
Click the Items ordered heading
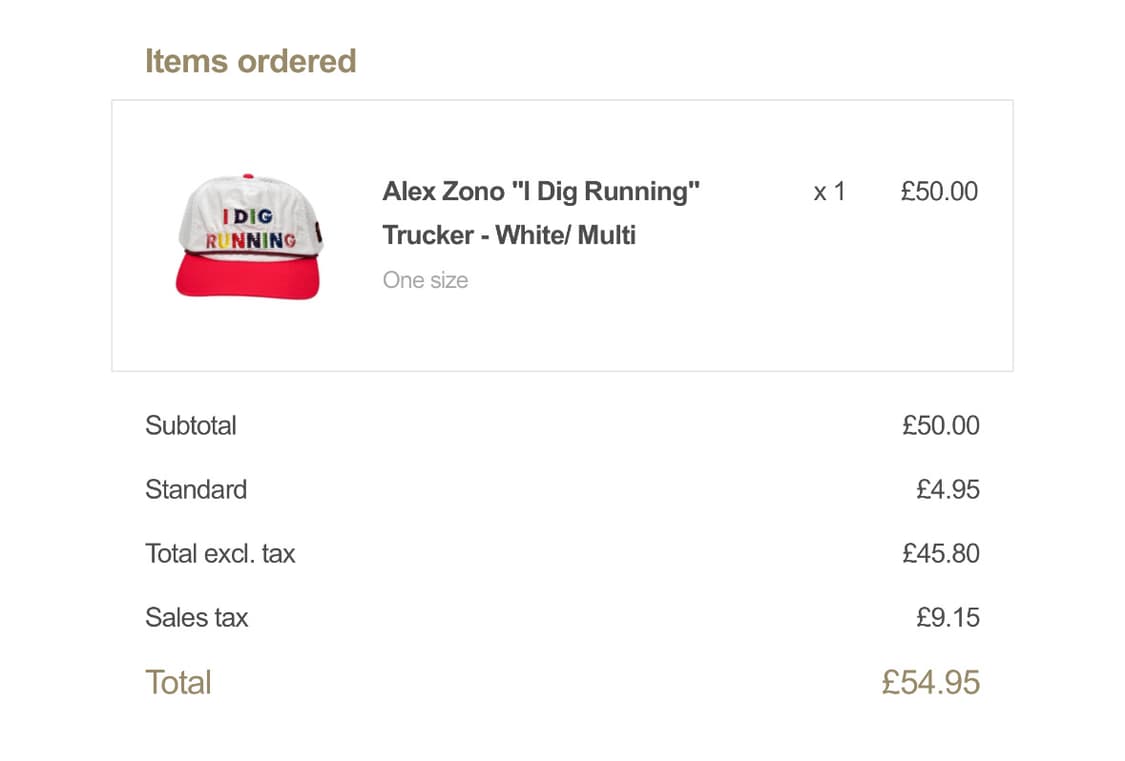pos(250,61)
